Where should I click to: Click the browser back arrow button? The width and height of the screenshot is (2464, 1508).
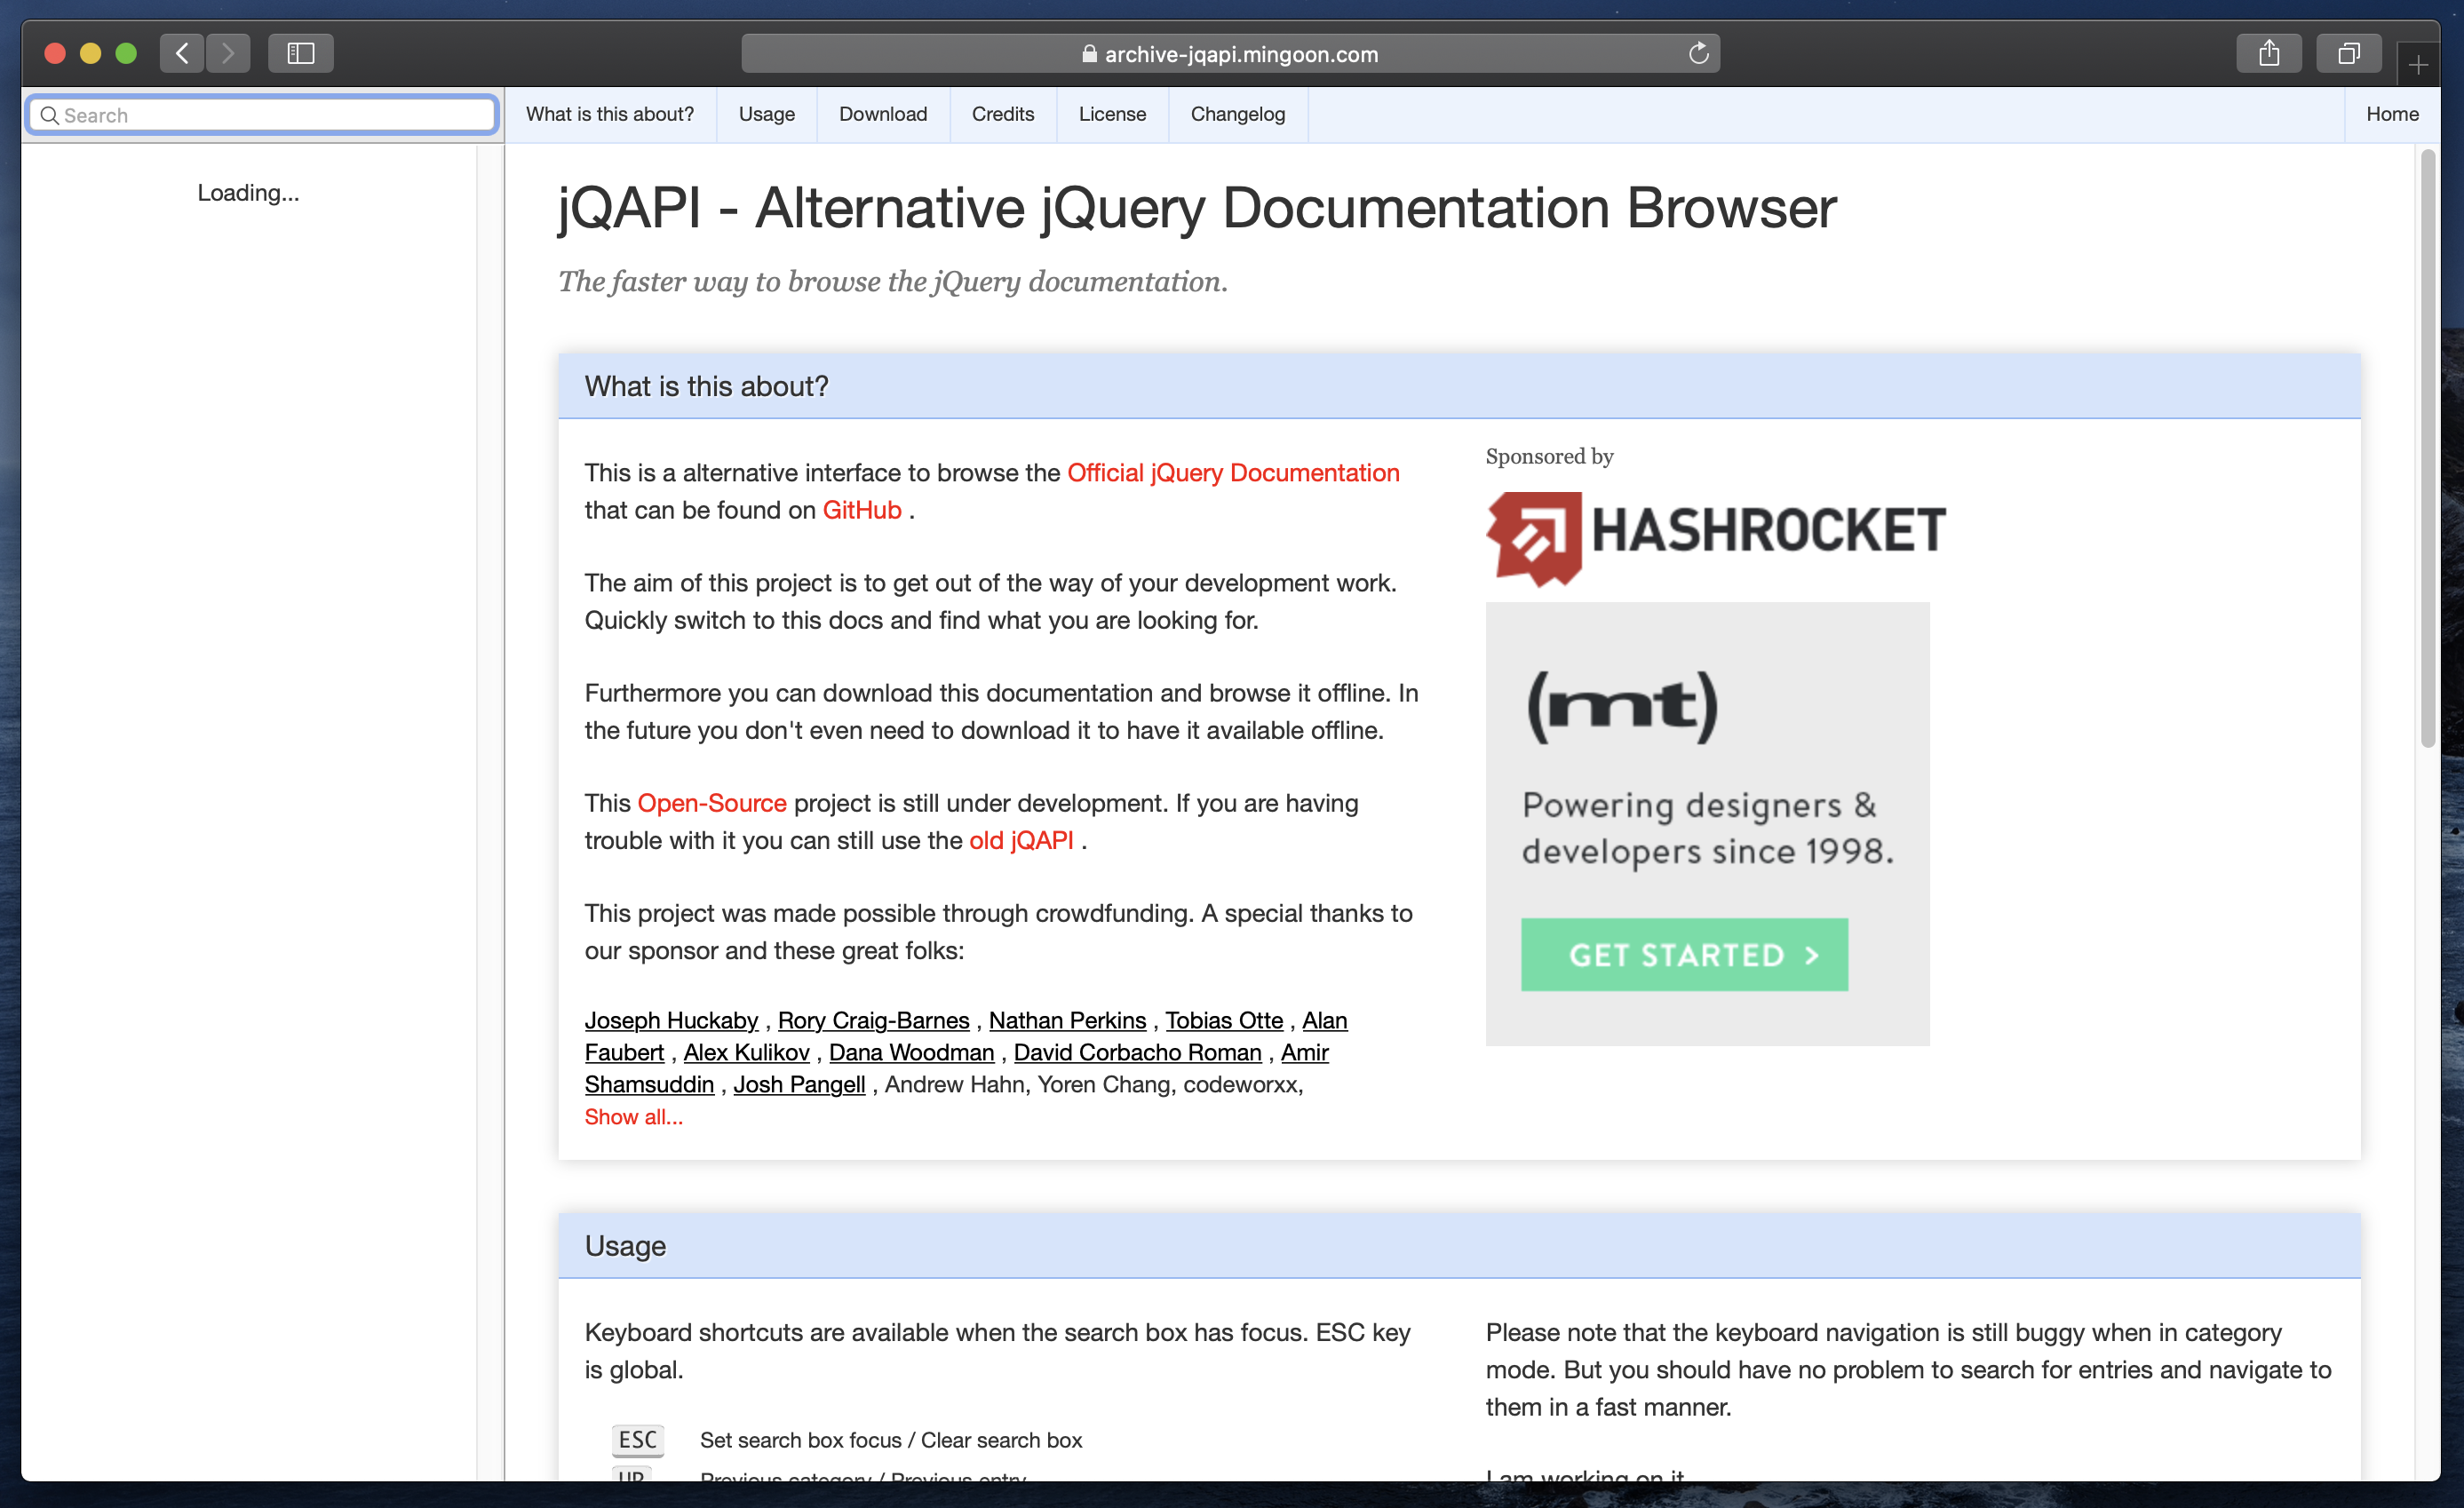(181, 53)
